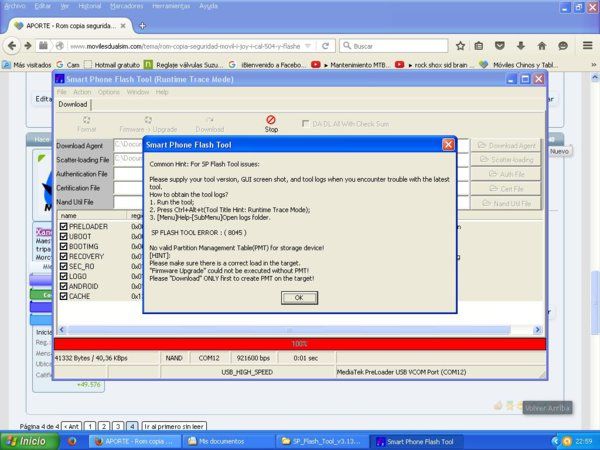Close the APORTE browser tab
This screenshot has width=600, height=450.
[123, 26]
